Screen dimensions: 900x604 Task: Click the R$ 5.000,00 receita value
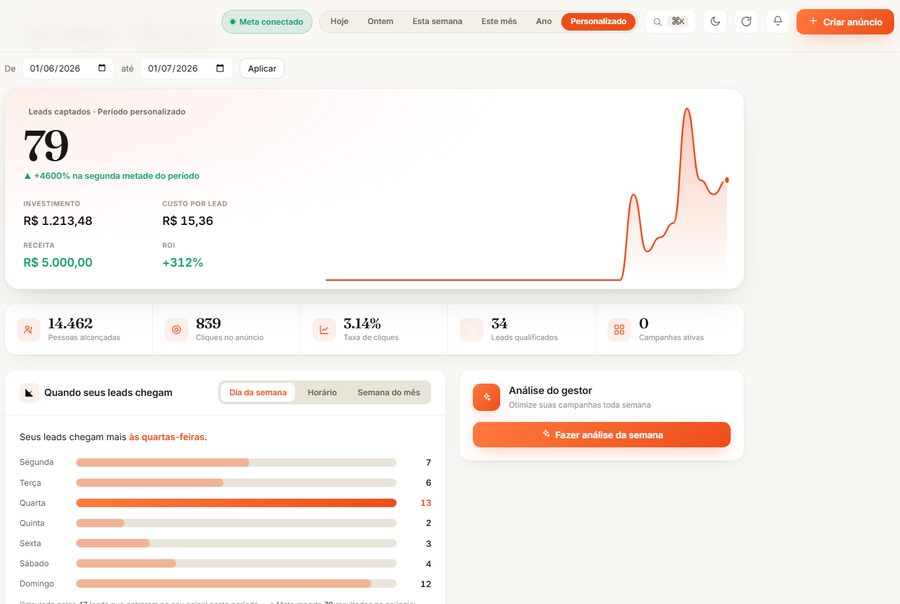click(58, 262)
